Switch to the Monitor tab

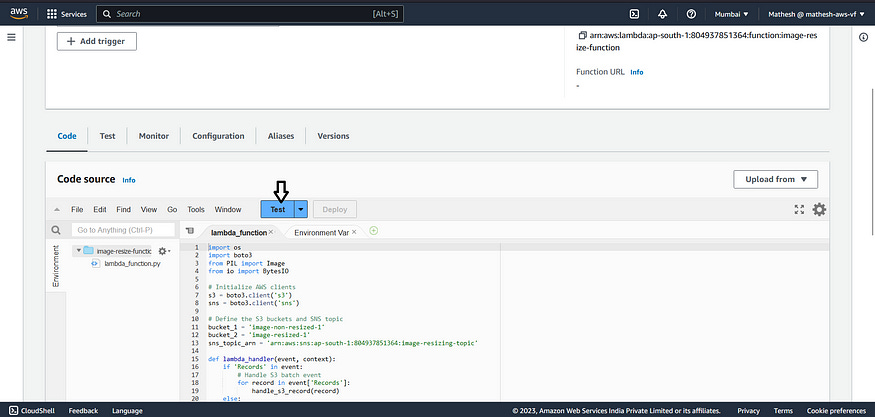pos(153,136)
